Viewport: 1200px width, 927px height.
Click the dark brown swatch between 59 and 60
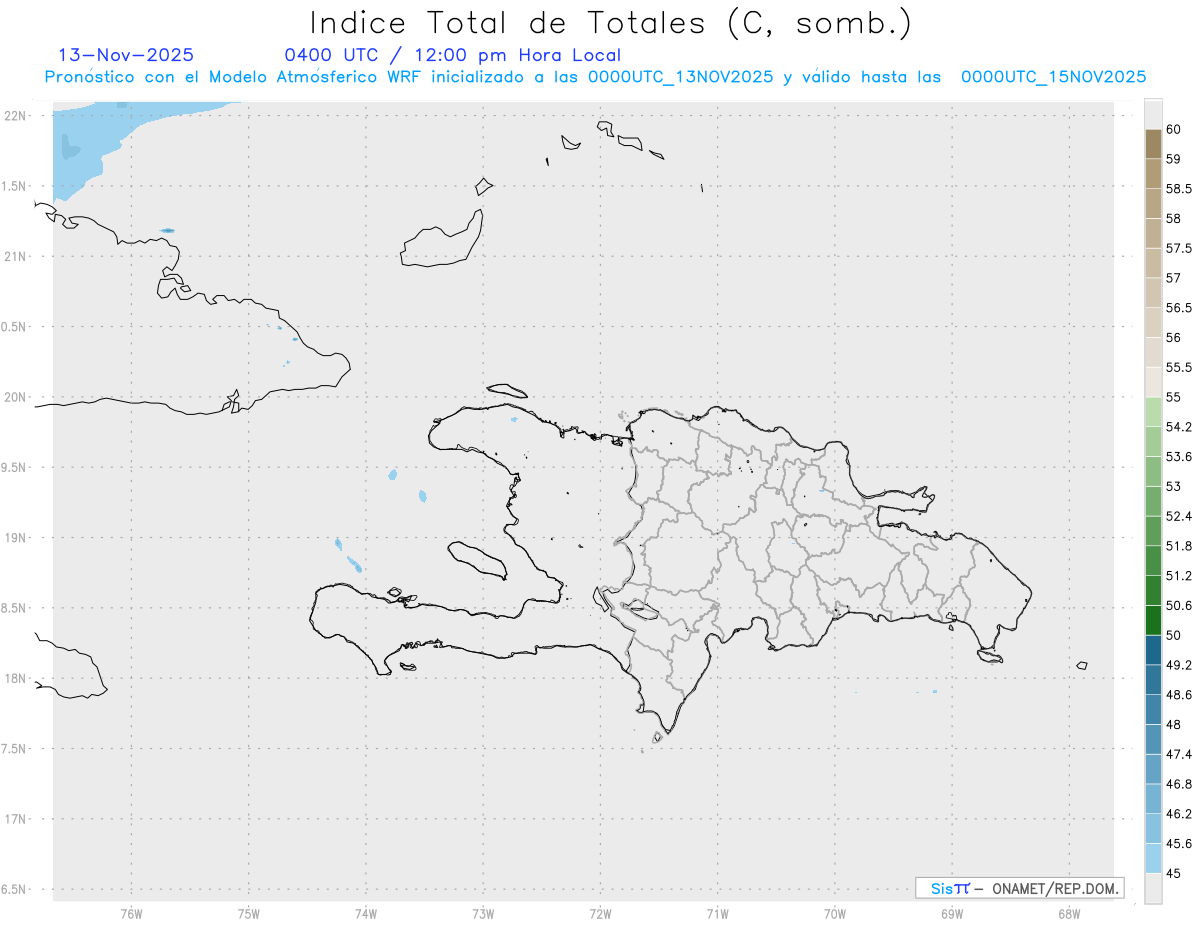click(x=1153, y=144)
